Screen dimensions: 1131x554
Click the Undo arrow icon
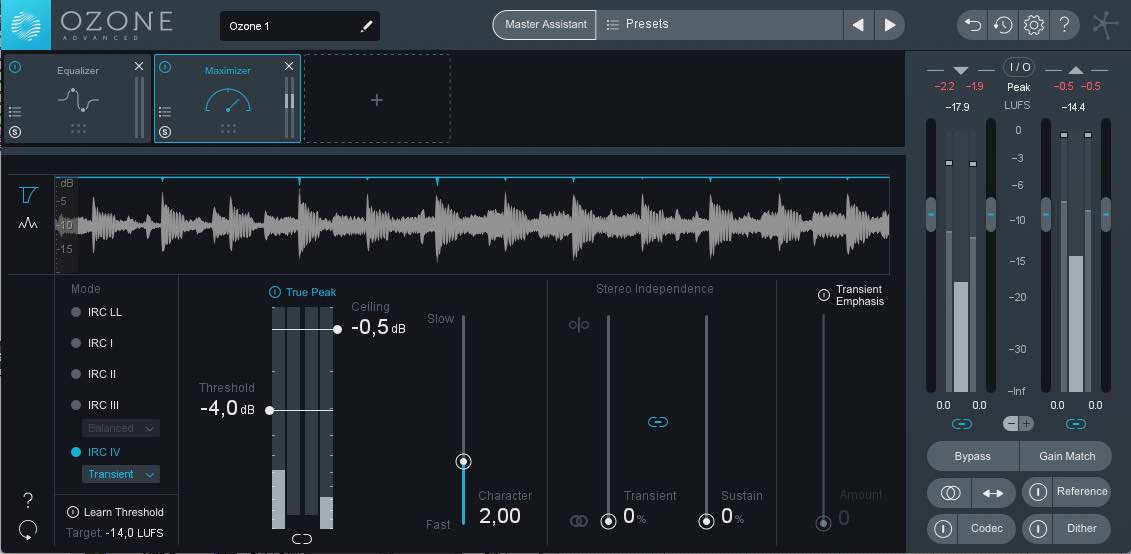tap(973, 25)
